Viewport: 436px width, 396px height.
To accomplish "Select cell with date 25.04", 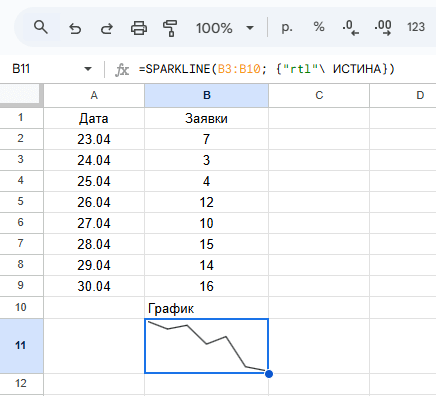I will (x=94, y=181).
